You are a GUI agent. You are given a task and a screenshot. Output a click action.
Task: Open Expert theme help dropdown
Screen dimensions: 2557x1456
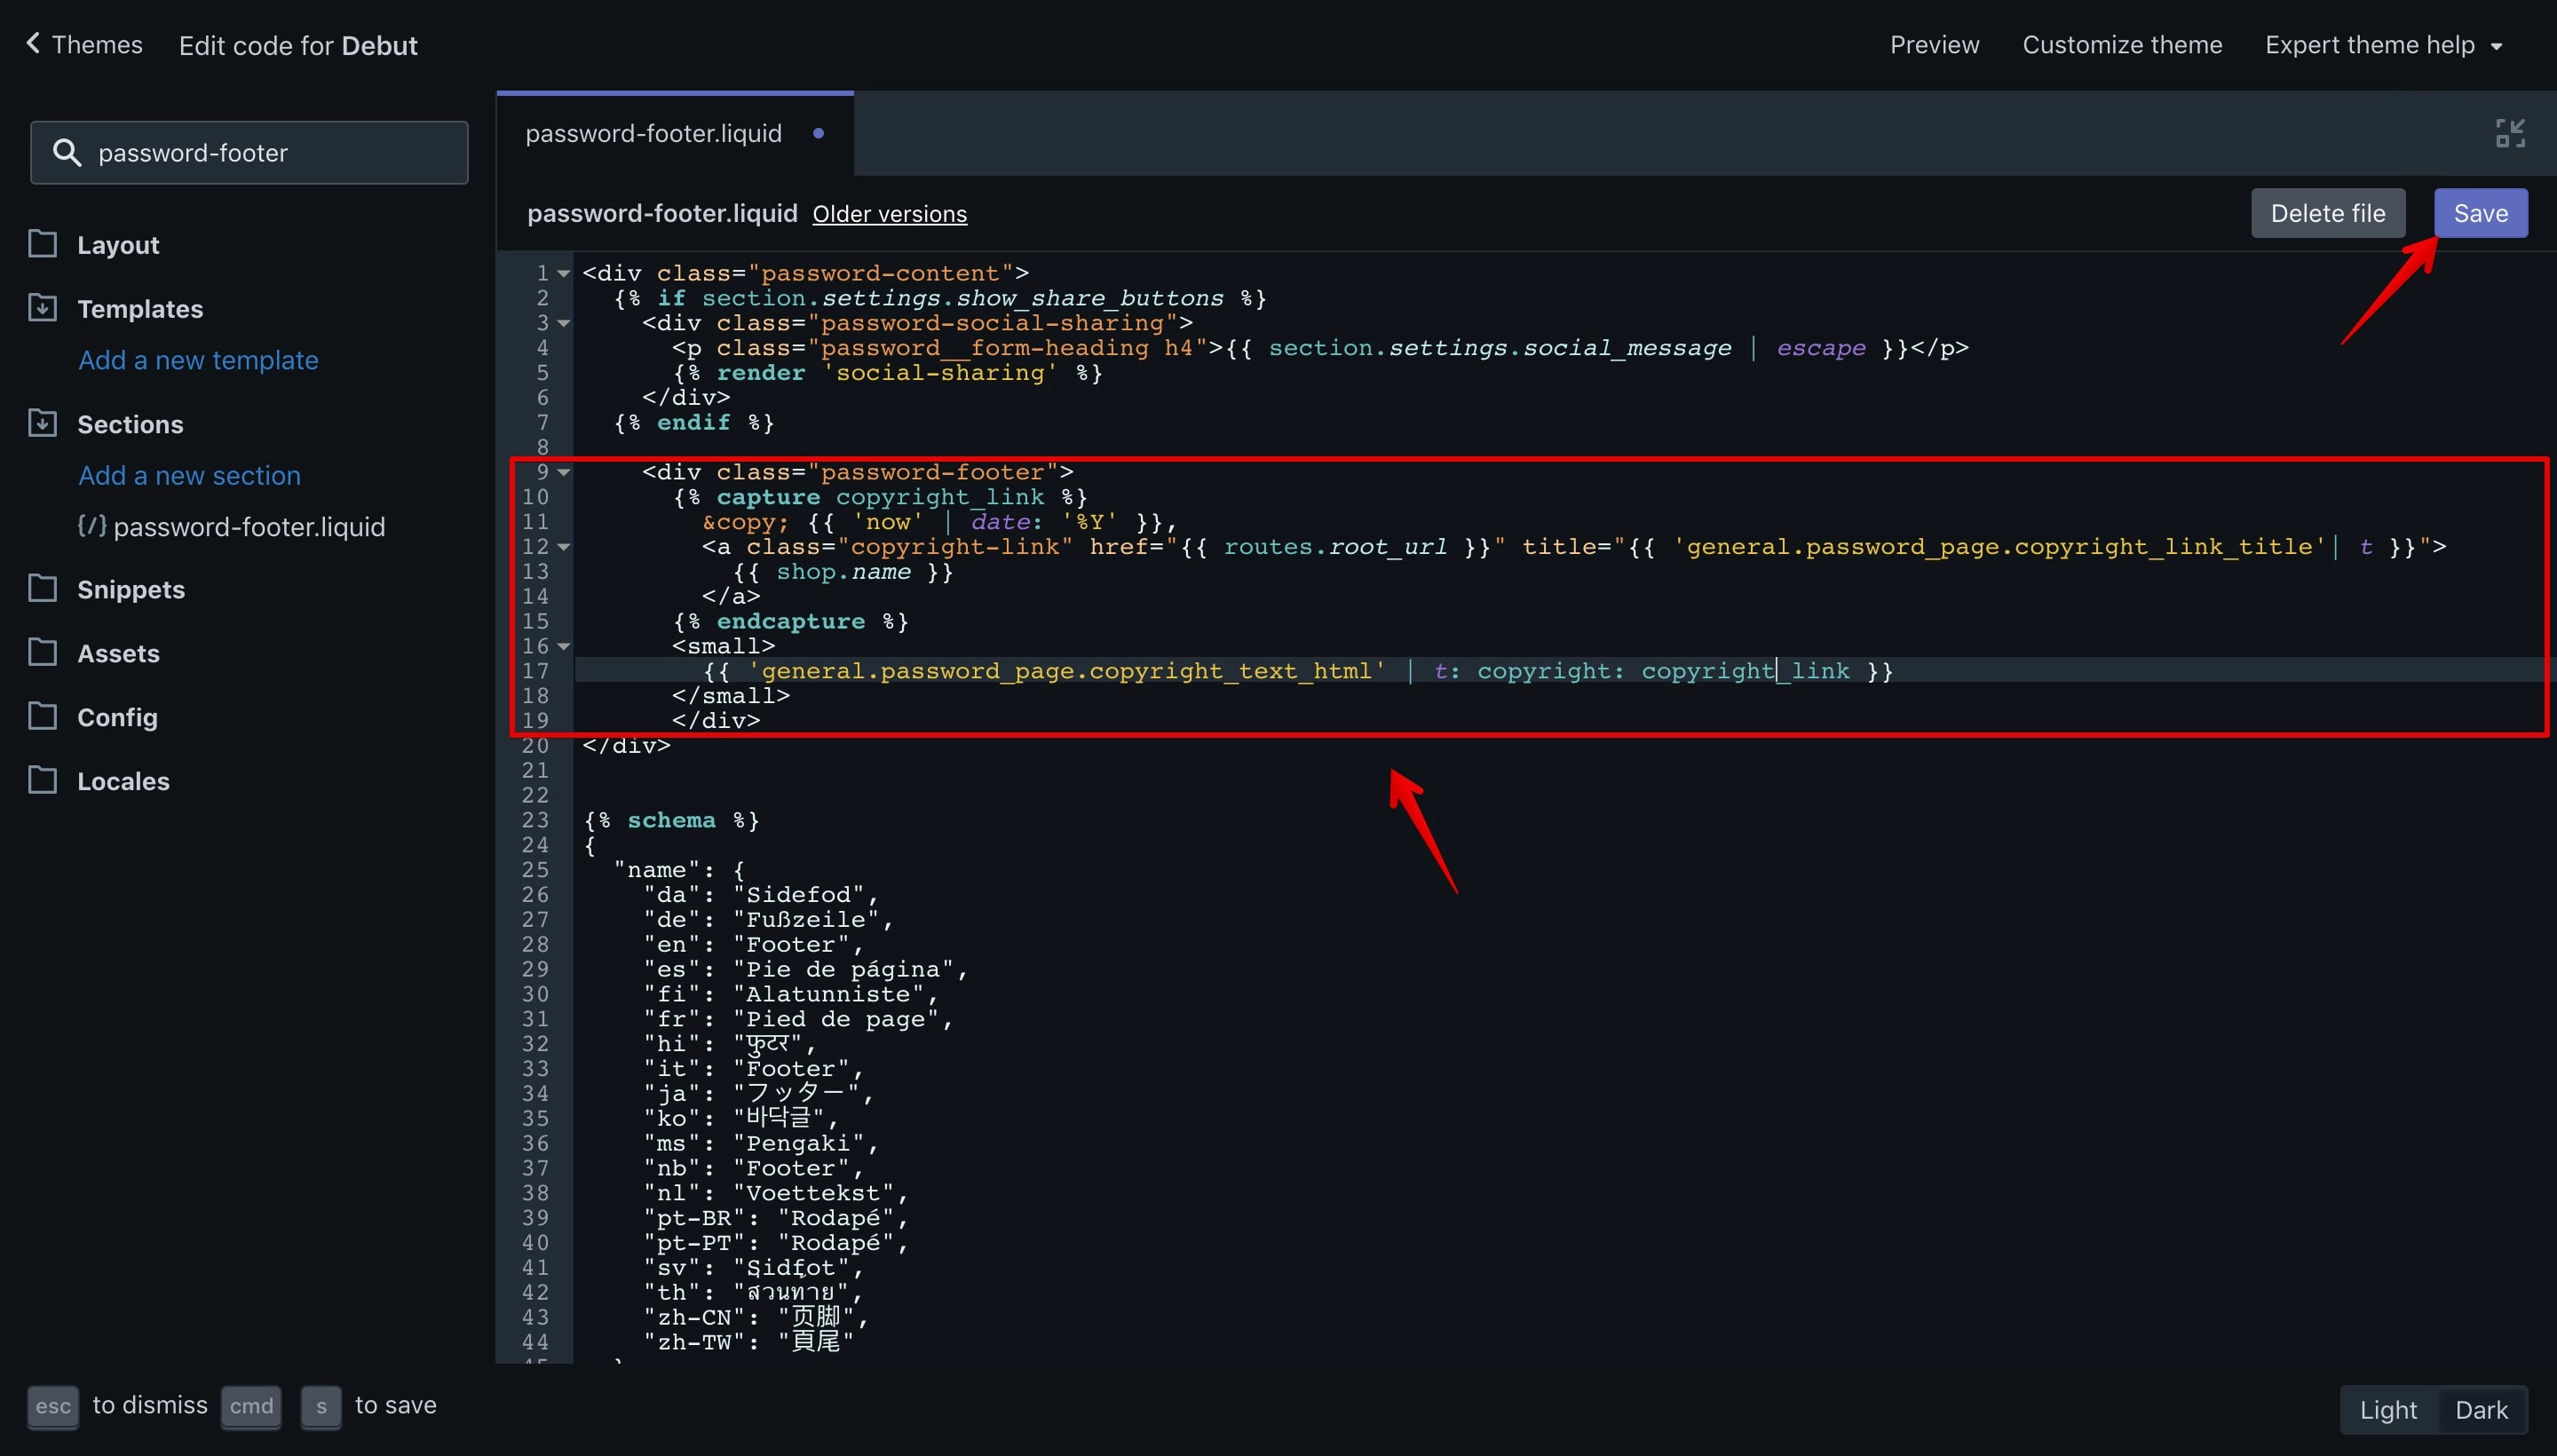pyautogui.click(x=2383, y=45)
